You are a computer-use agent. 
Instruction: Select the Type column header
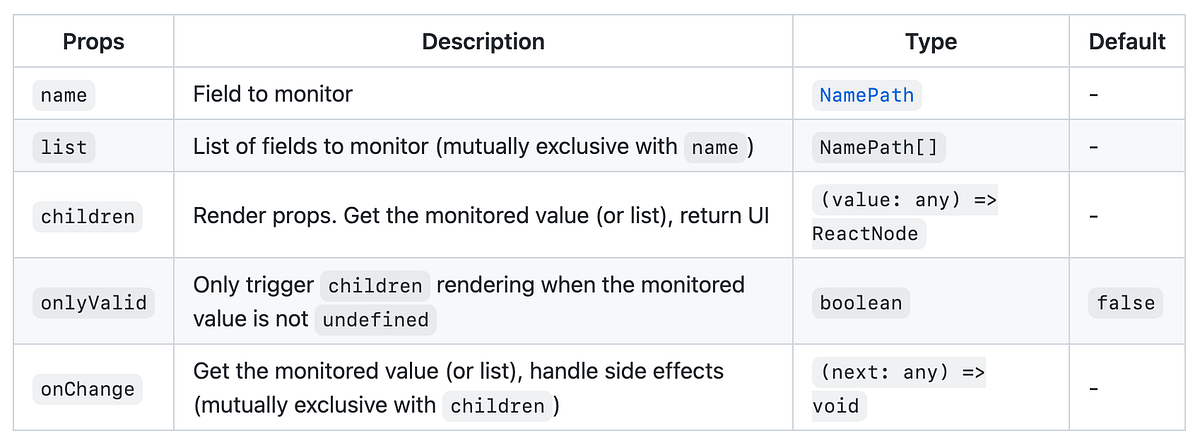point(930,42)
